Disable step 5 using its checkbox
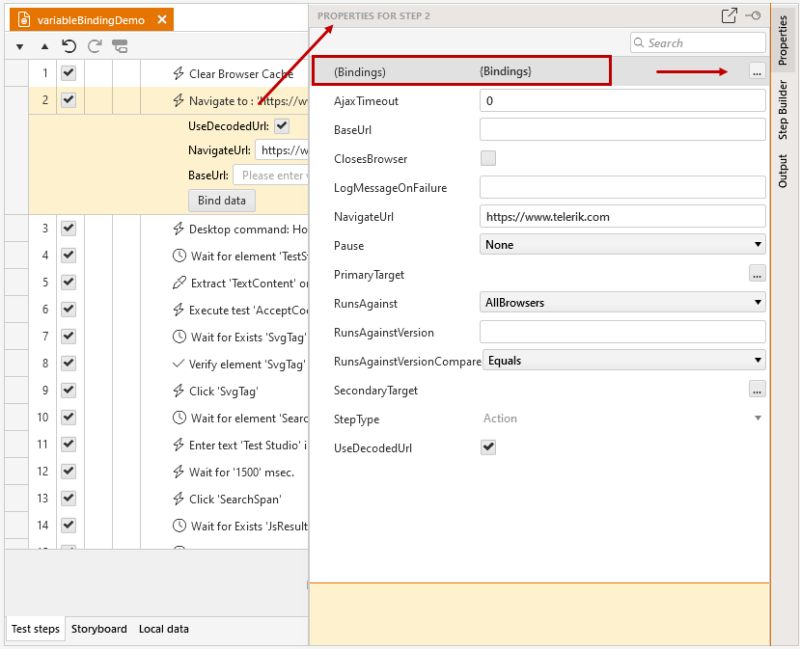 (x=66, y=280)
